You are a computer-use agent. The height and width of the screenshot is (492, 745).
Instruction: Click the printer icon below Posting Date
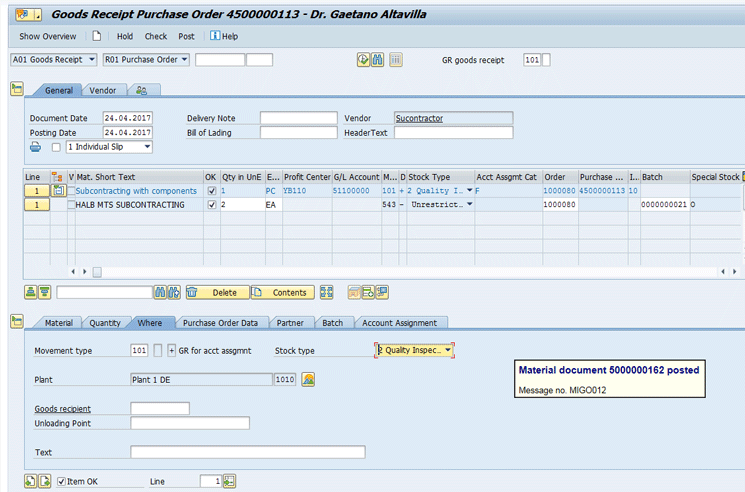36,147
